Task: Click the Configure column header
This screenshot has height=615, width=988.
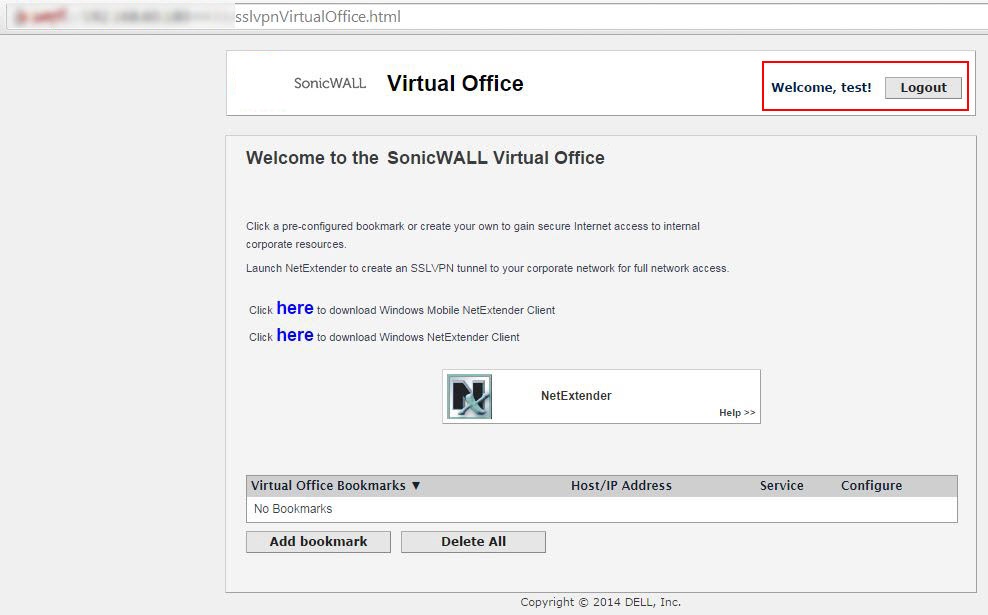Action: (871, 486)
